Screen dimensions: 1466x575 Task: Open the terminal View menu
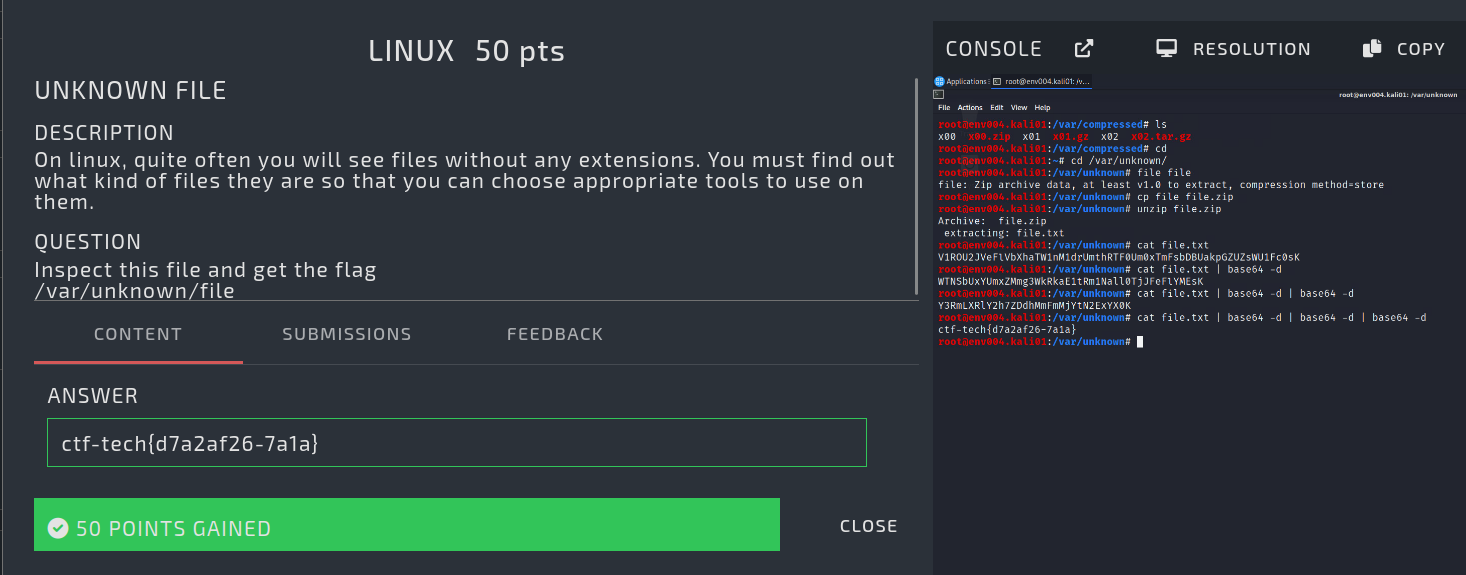(1019, 107)
